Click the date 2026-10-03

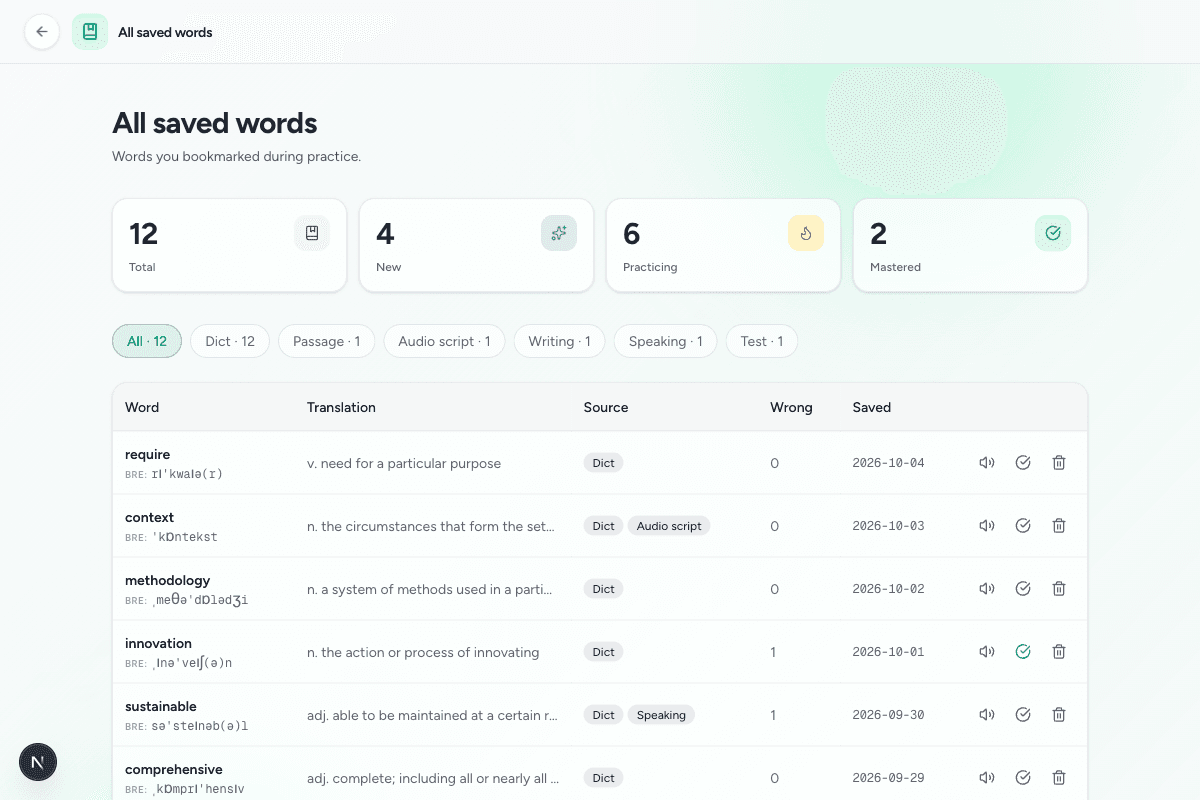888,526
